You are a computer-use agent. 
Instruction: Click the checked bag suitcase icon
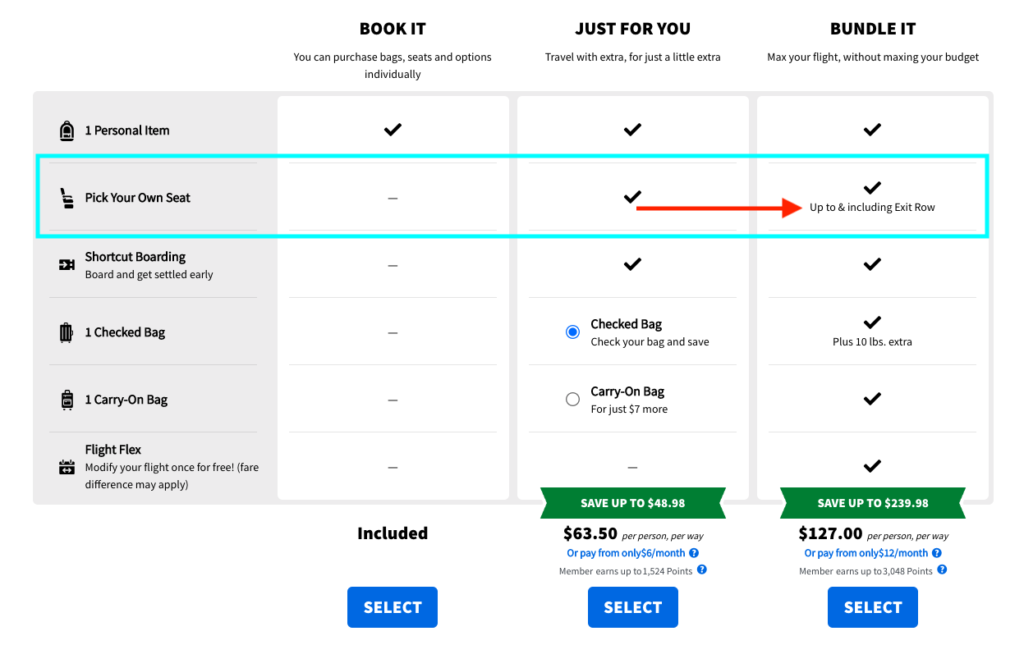click(x=66, y=332)
